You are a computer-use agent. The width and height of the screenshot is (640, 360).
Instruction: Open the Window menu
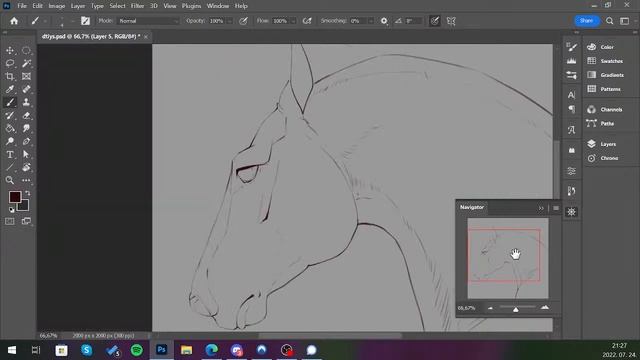(218, 6)
